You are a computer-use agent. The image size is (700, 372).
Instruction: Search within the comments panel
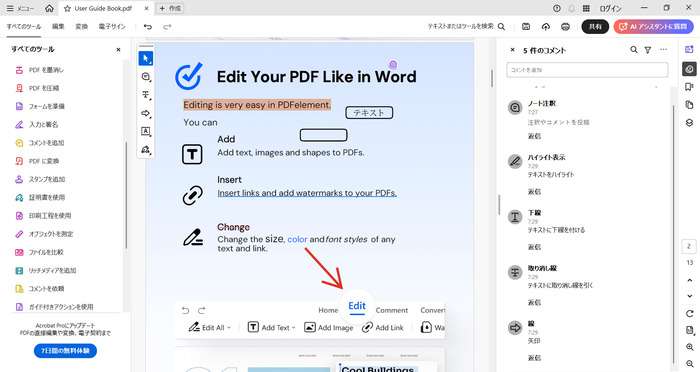click(x=634, y=50)
